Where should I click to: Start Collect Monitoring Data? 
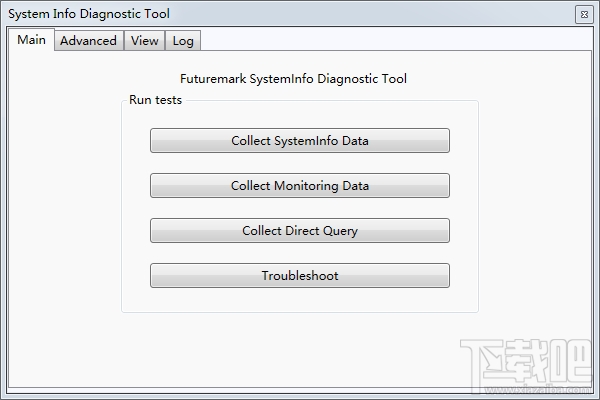coord(300,186)
